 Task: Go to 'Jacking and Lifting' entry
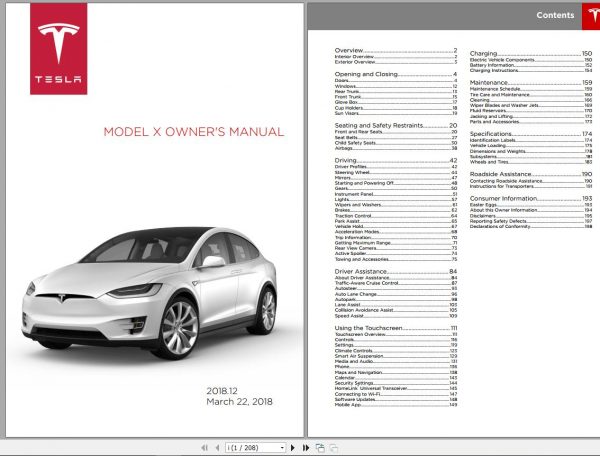click(531, 116)
